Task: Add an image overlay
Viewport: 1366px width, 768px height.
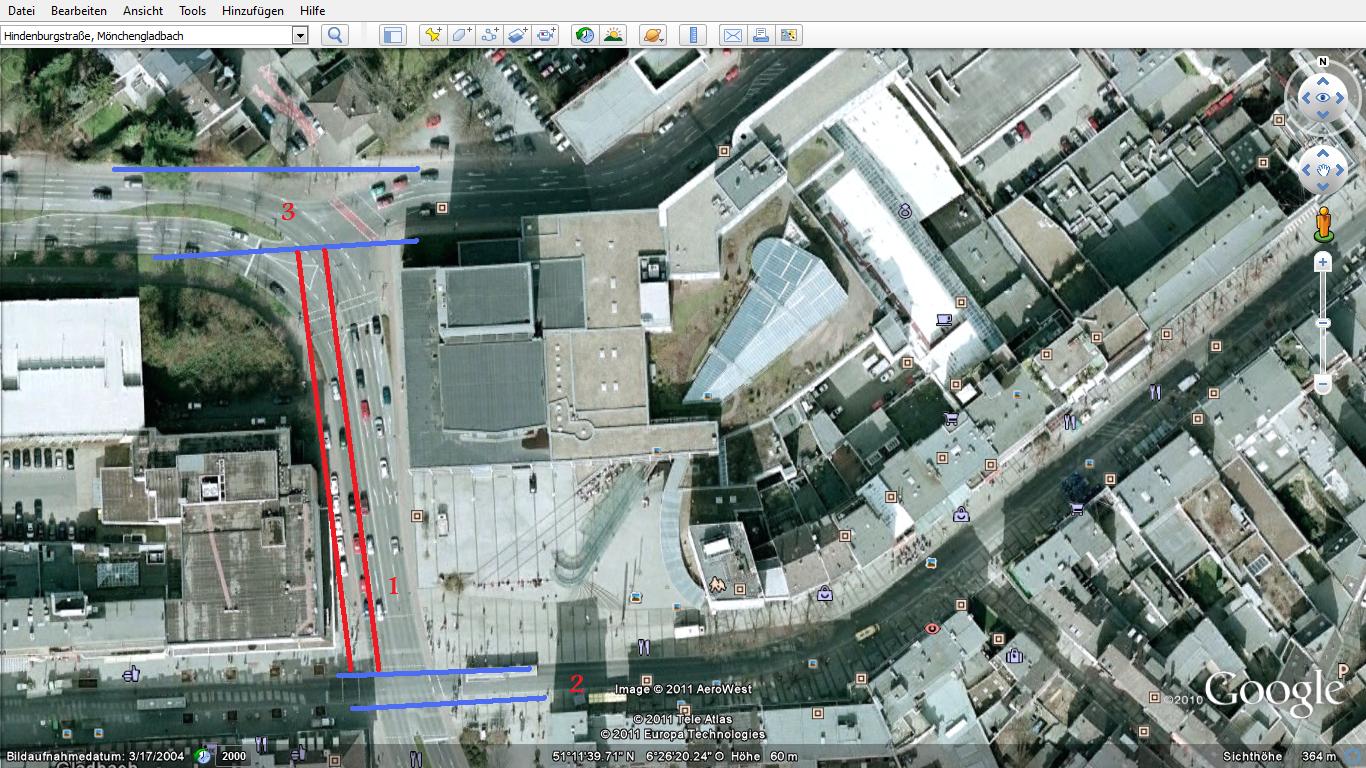Action: coord(517,35)
